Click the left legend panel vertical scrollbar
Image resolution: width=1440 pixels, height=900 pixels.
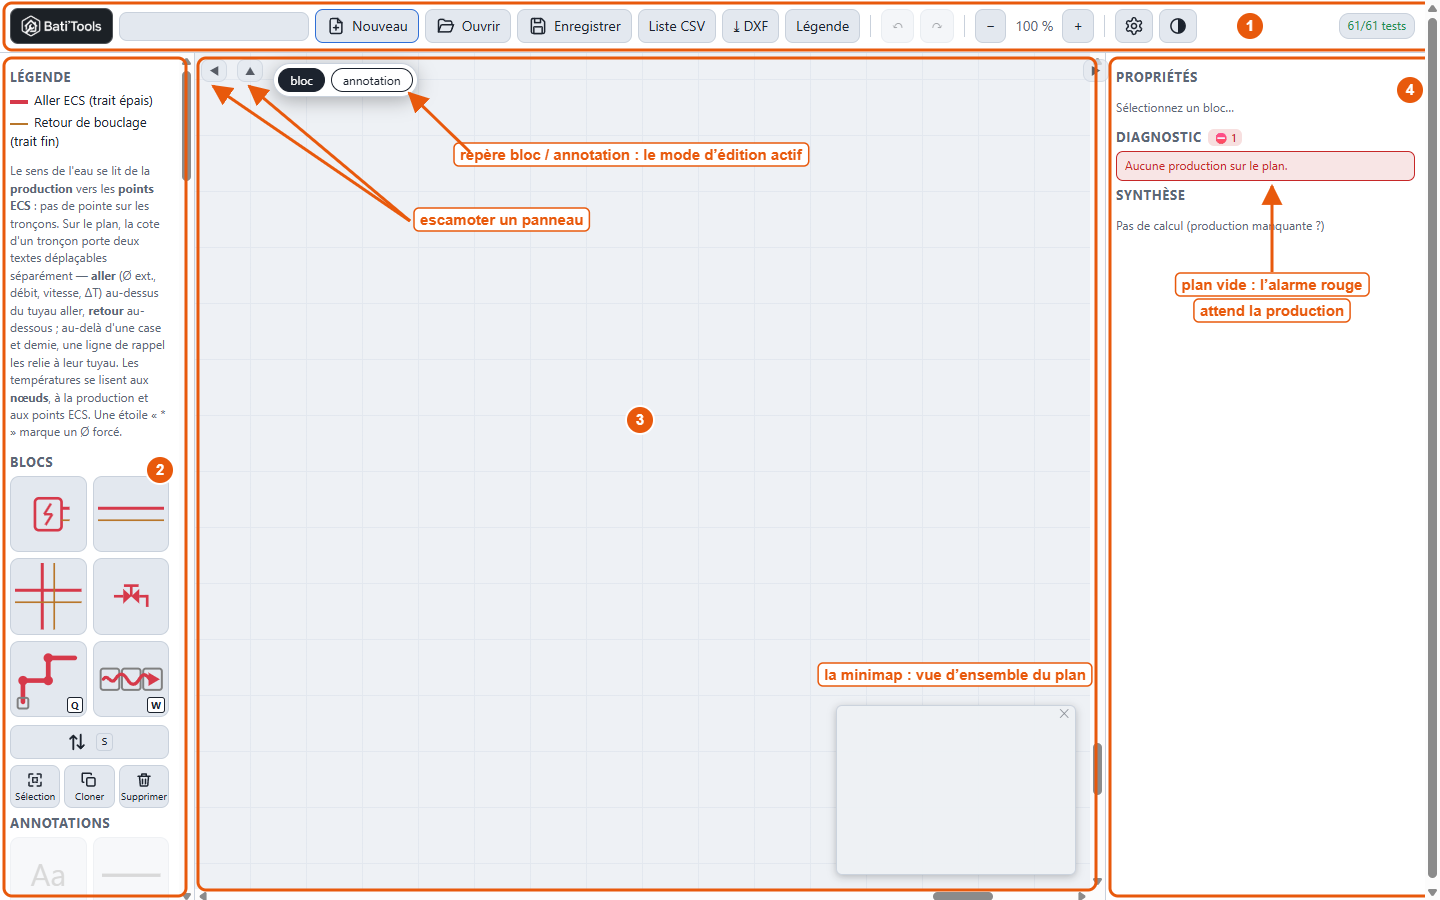pyautogui.click(x=186, y=125)
